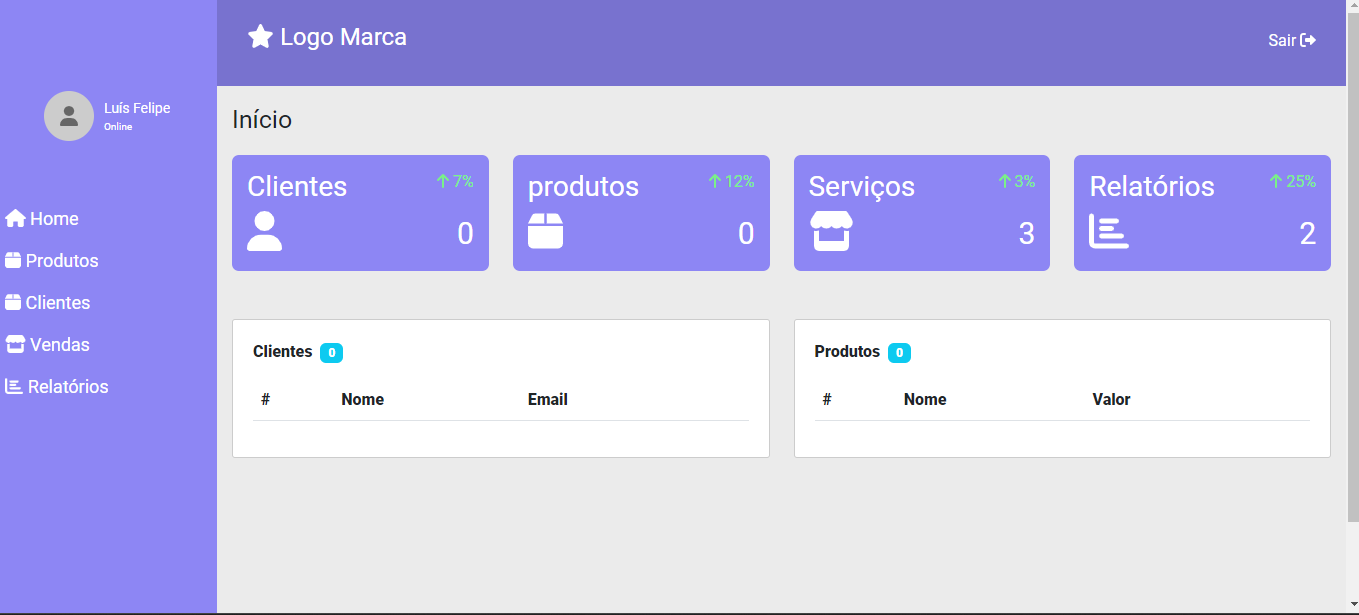The width and height of the screenshot is (1359, 615).
Task: Click the chart icon beside Relatórios in sidebar
Action: 14,386
